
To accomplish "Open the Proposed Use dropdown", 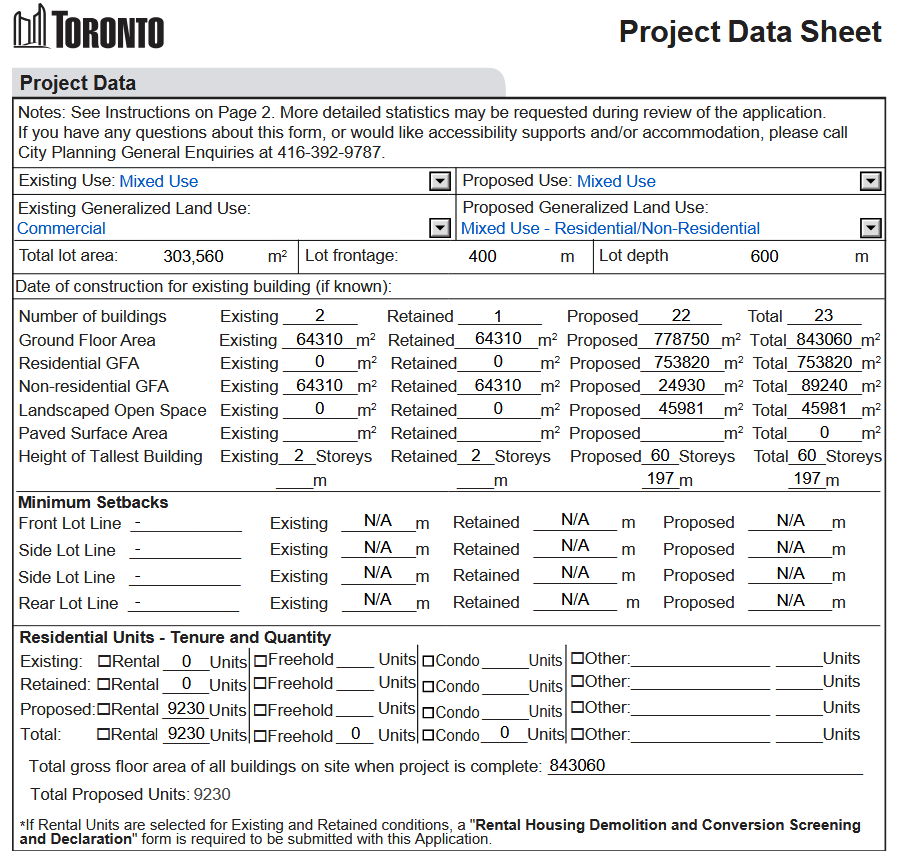I will (x=871, y=181).
